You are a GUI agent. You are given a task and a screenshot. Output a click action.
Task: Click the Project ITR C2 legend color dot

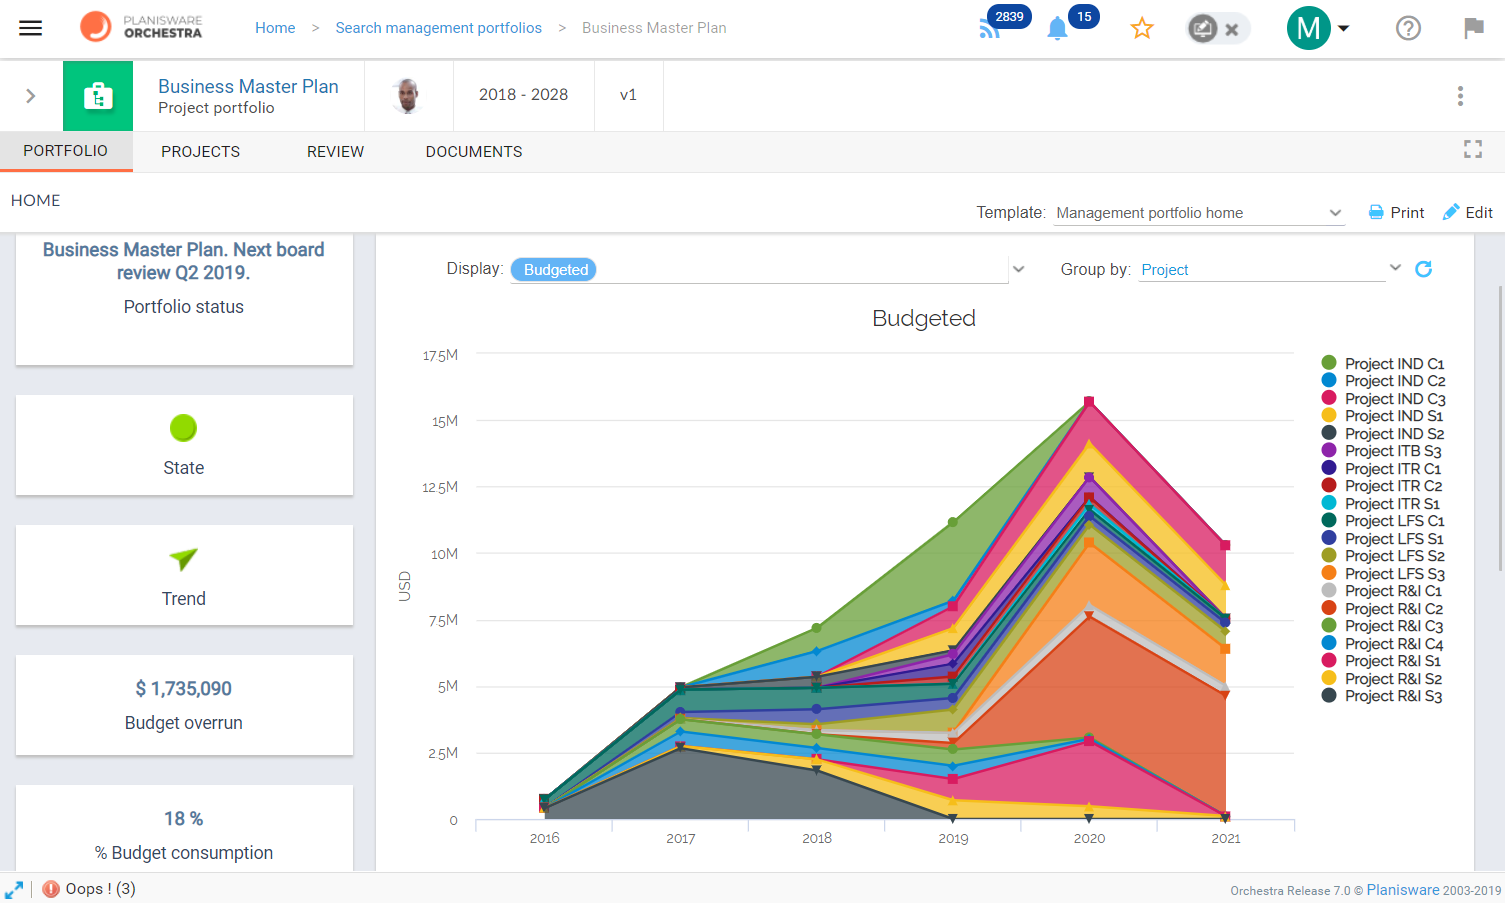tap(1329, 486)
